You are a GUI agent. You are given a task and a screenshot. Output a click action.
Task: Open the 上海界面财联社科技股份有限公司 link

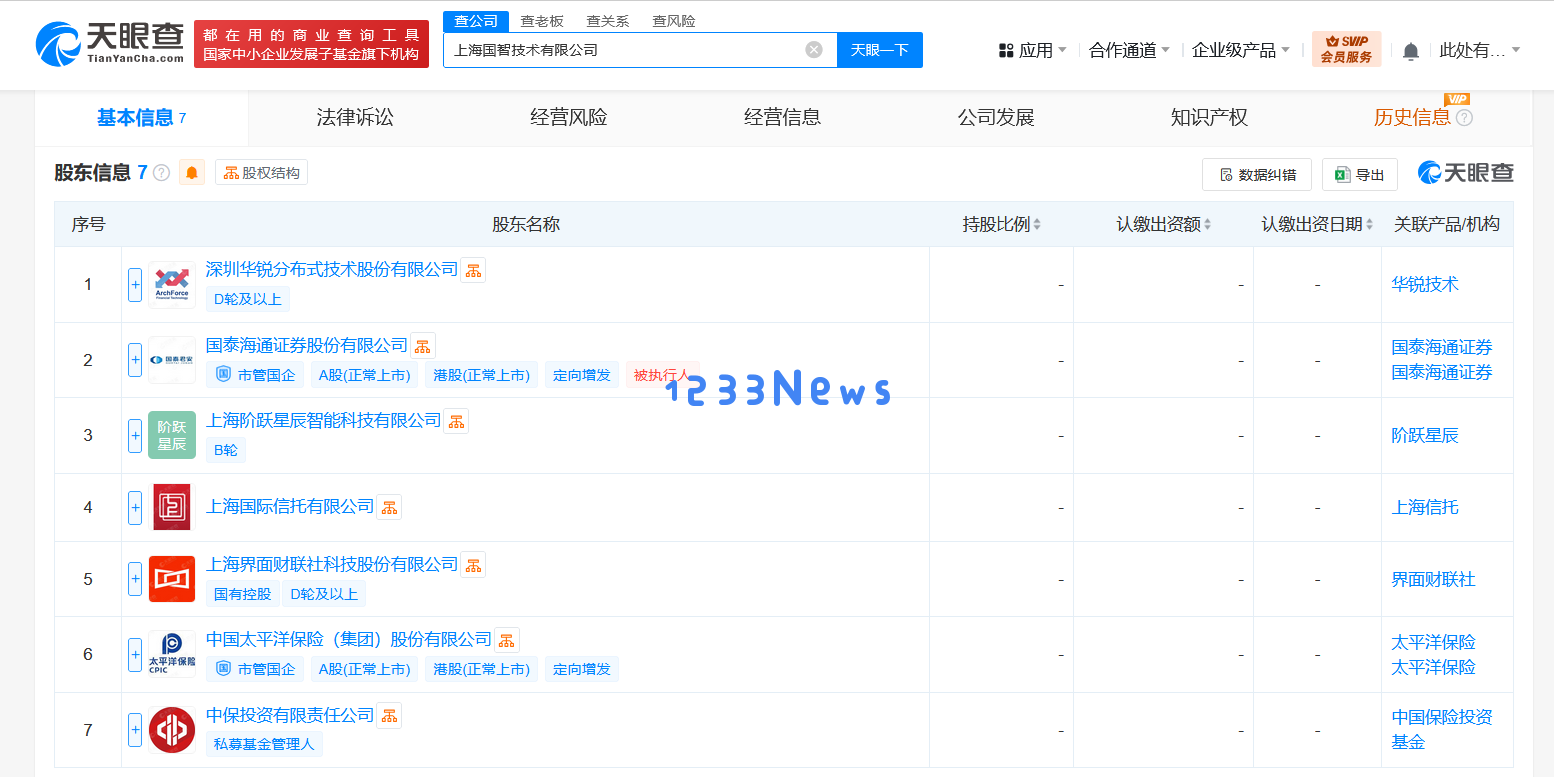pos(332,564)
